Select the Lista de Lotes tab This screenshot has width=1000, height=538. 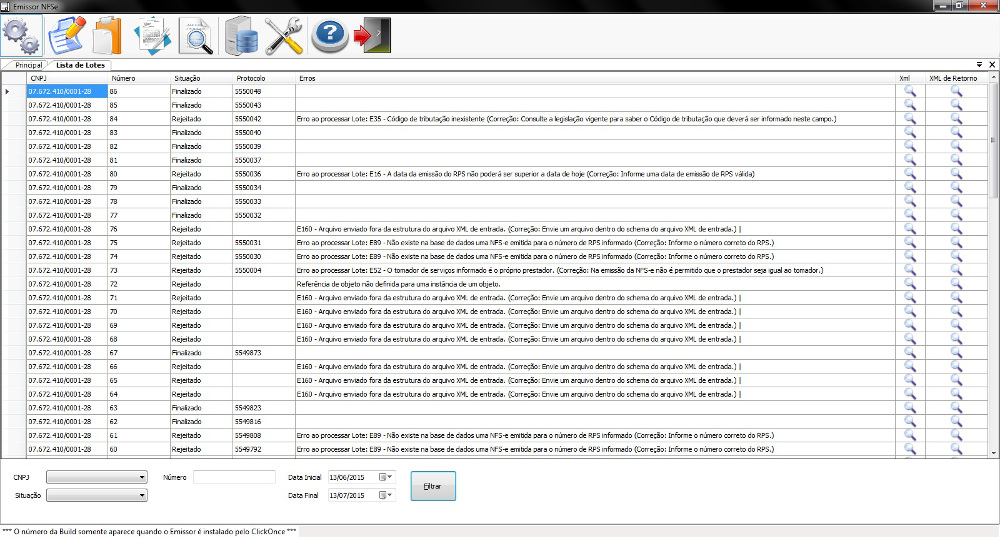[80, 65]
